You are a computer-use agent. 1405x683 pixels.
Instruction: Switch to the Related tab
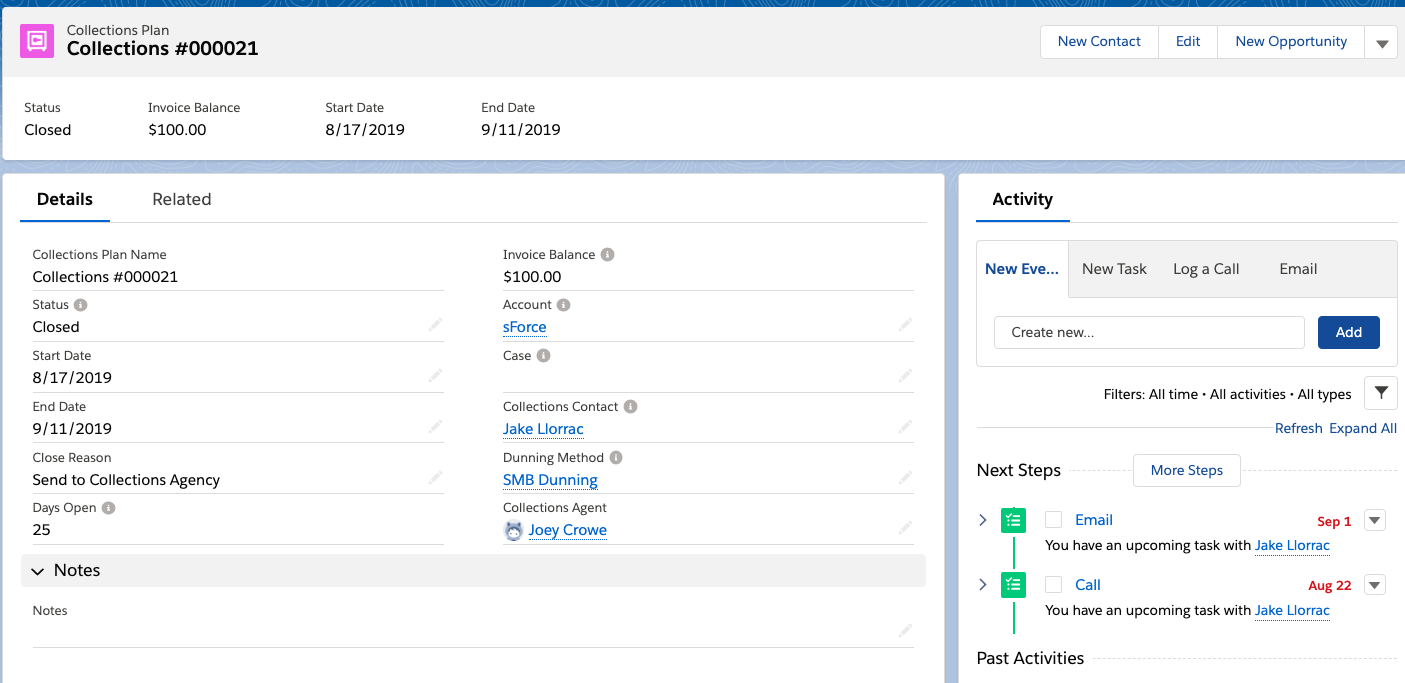point(181,199)
